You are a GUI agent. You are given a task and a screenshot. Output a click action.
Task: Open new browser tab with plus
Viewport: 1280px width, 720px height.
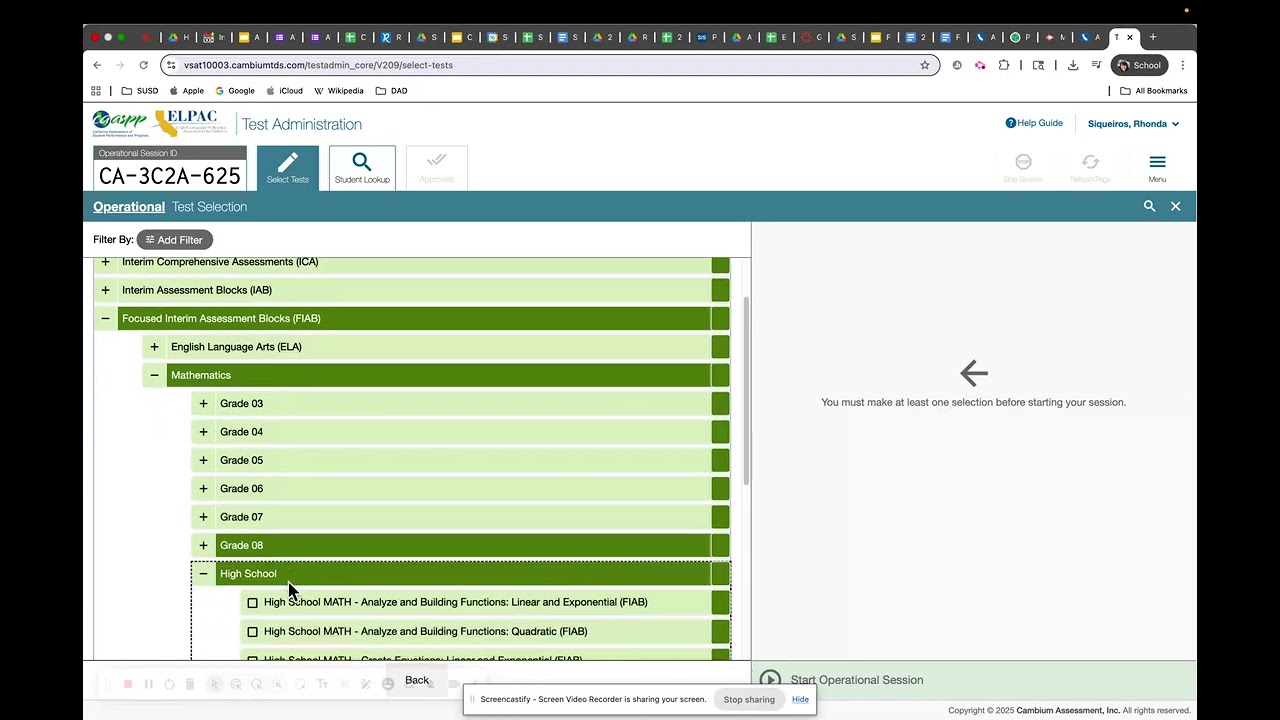click(x=1153, y=37)
